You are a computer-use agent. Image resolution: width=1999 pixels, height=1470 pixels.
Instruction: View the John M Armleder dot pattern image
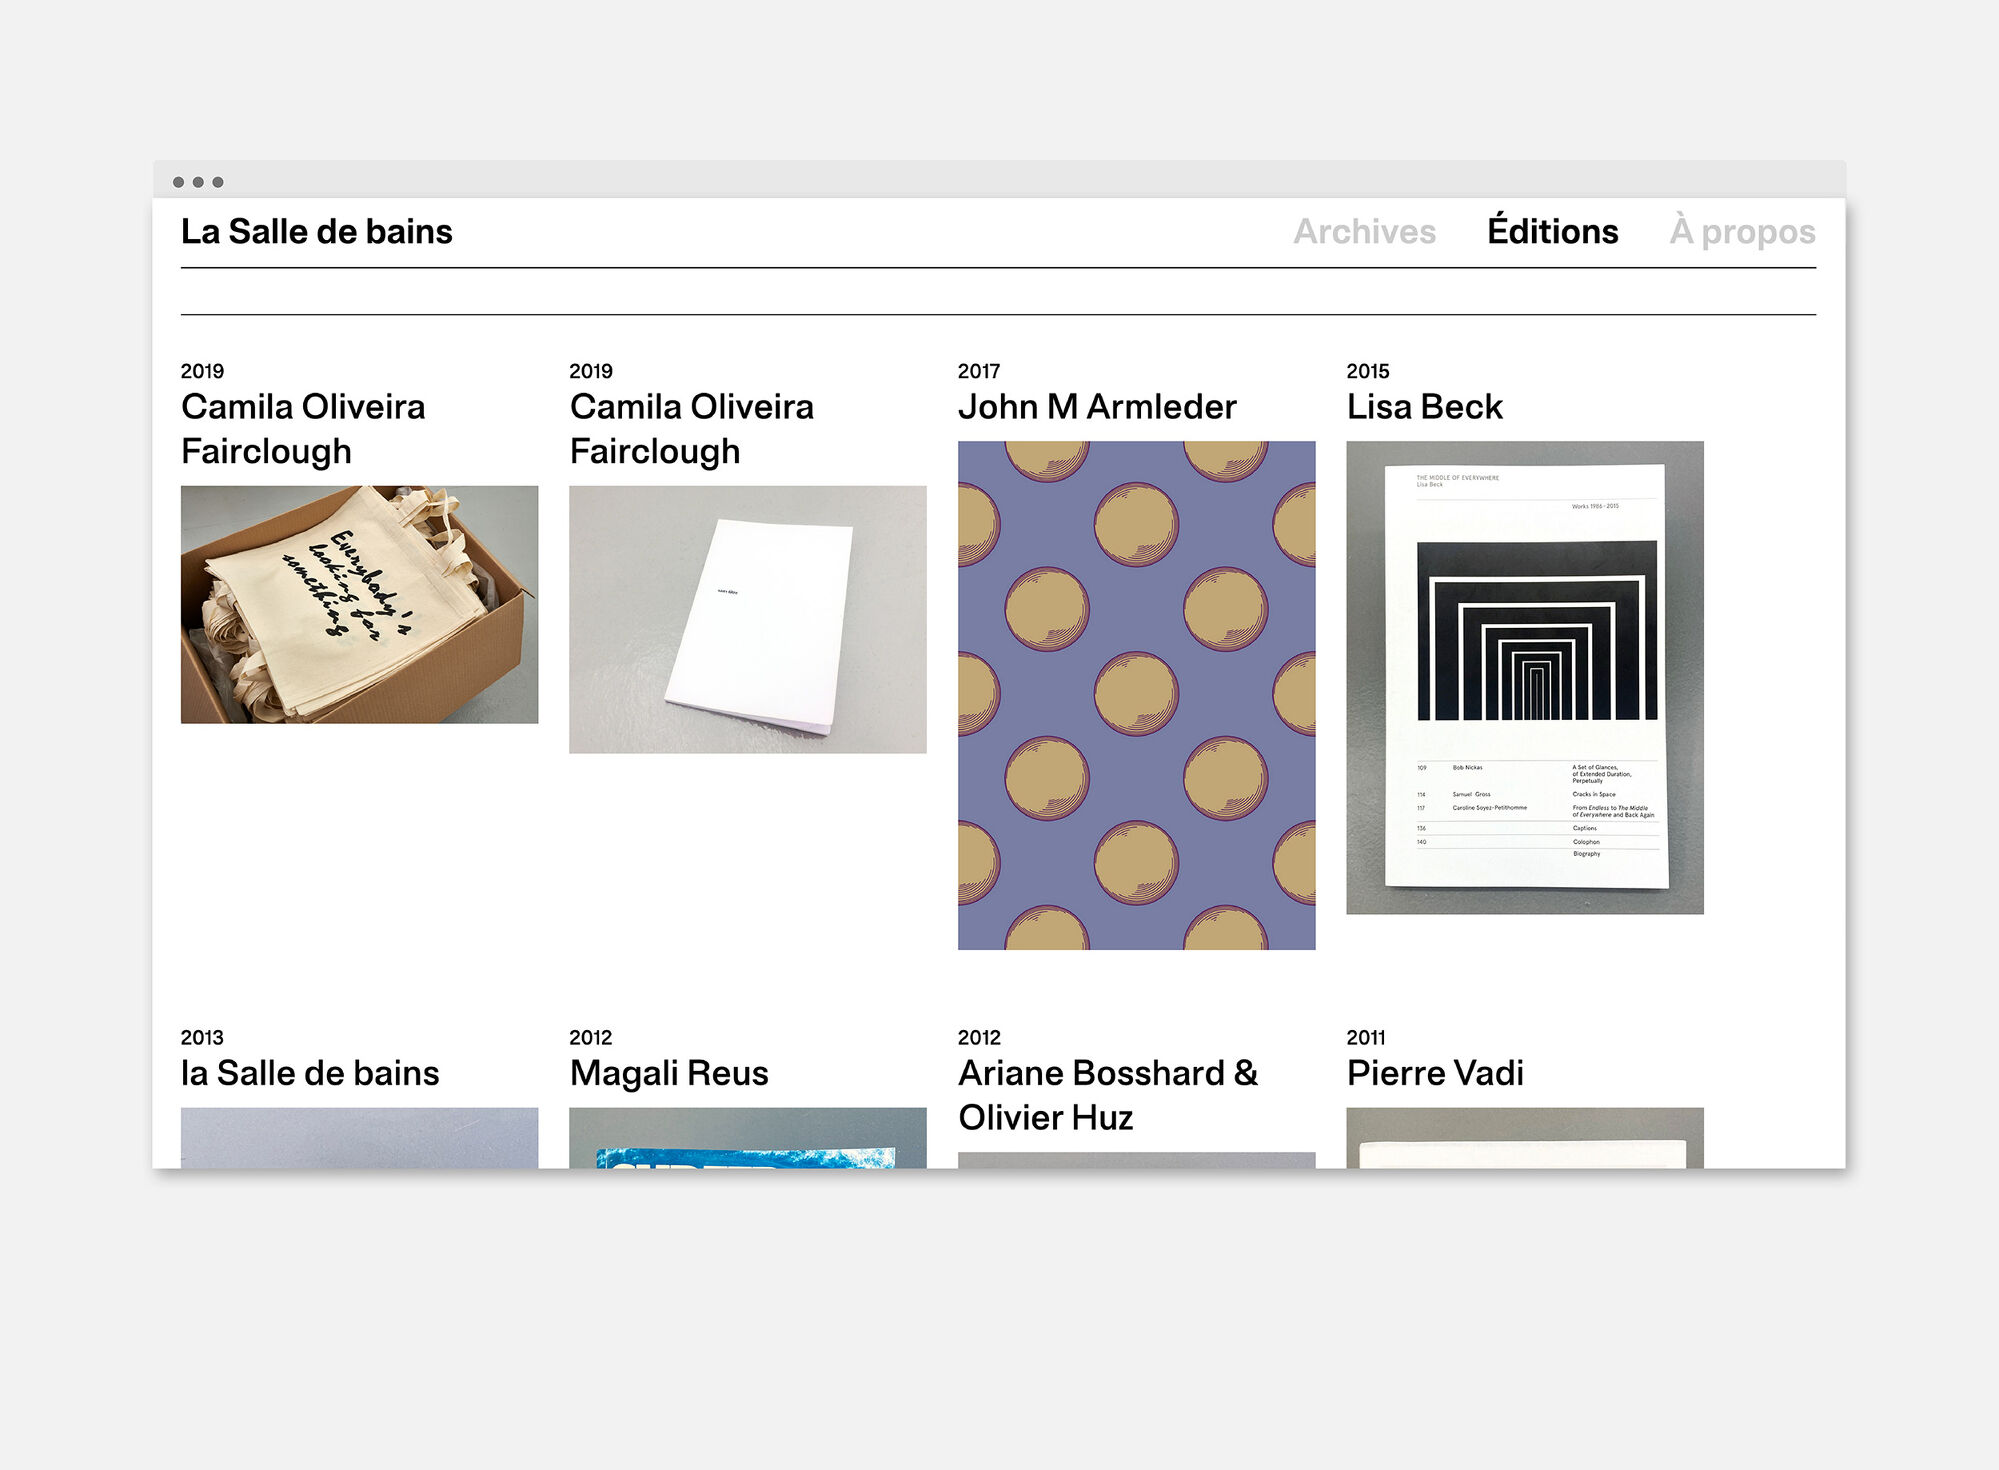coord(1136,695)
